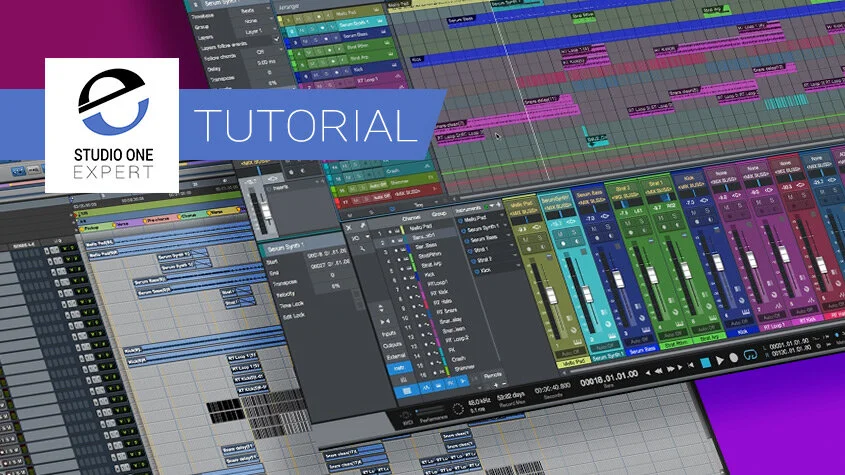Click the 00018.01.01.00 bars time display

point(609,377)
